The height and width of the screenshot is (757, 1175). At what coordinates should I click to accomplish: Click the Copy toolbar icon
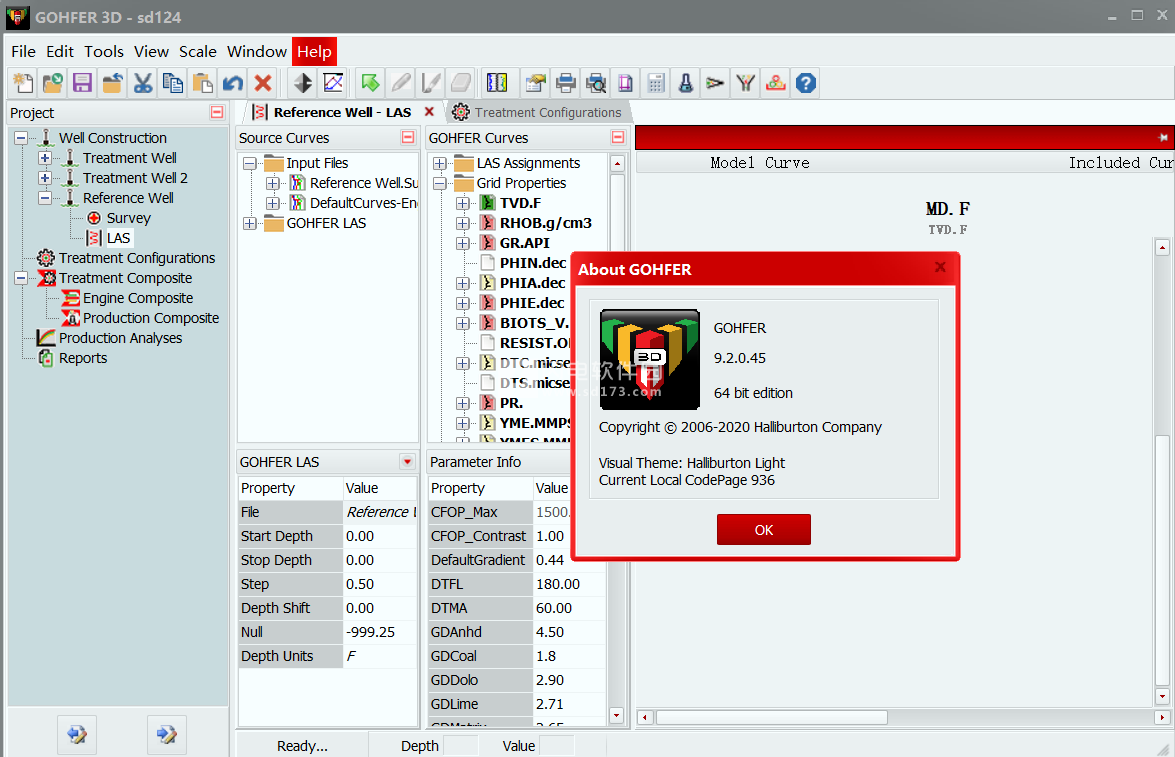172,83
